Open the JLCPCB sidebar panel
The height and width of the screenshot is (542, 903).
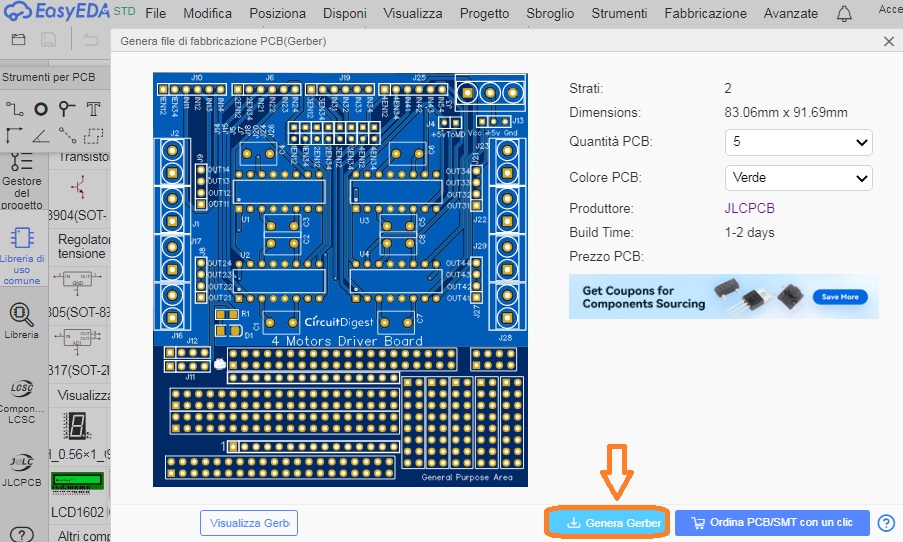pyautogui.click(x=21, y=469)
